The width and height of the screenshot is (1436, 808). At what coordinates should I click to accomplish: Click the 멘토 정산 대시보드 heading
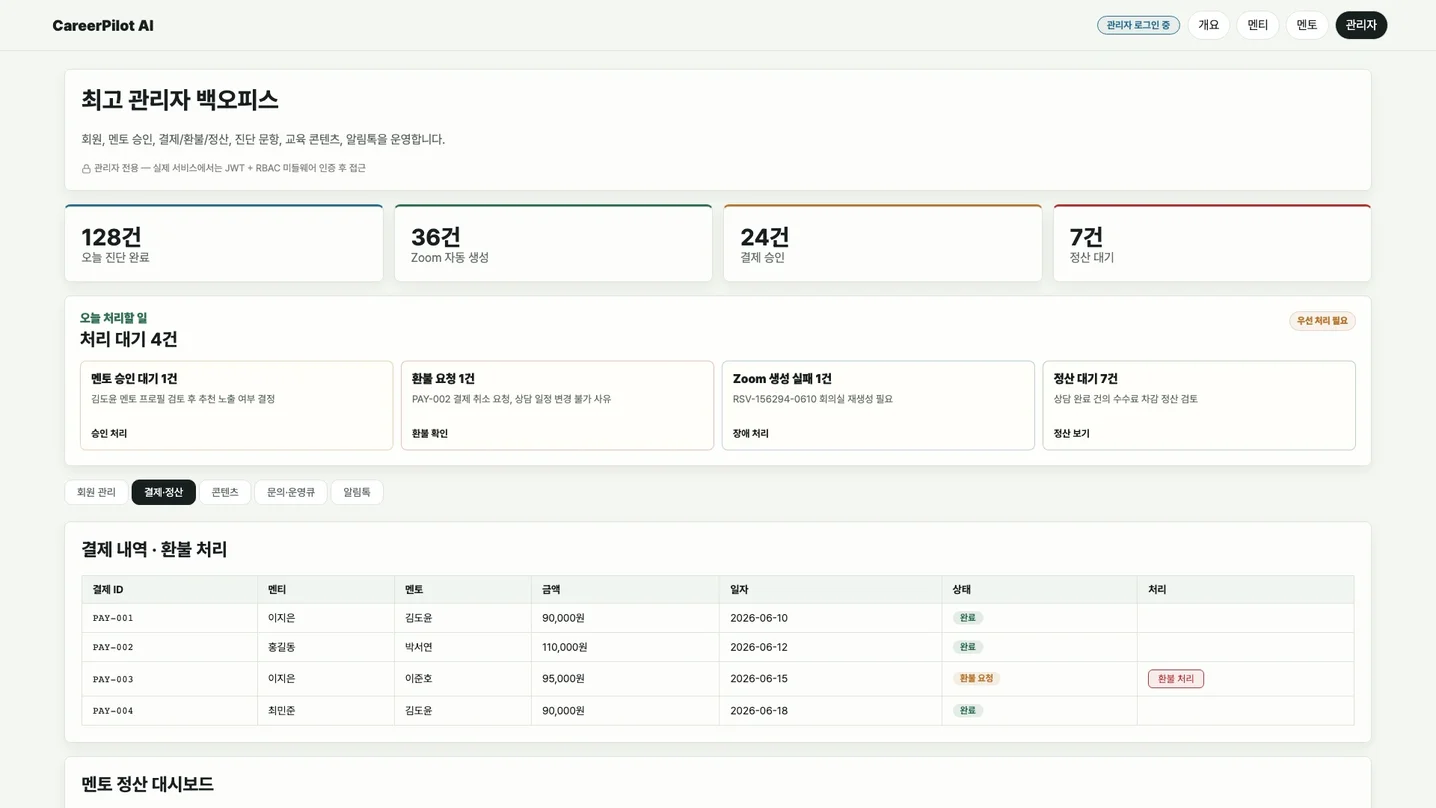click(x=147, y=784)
